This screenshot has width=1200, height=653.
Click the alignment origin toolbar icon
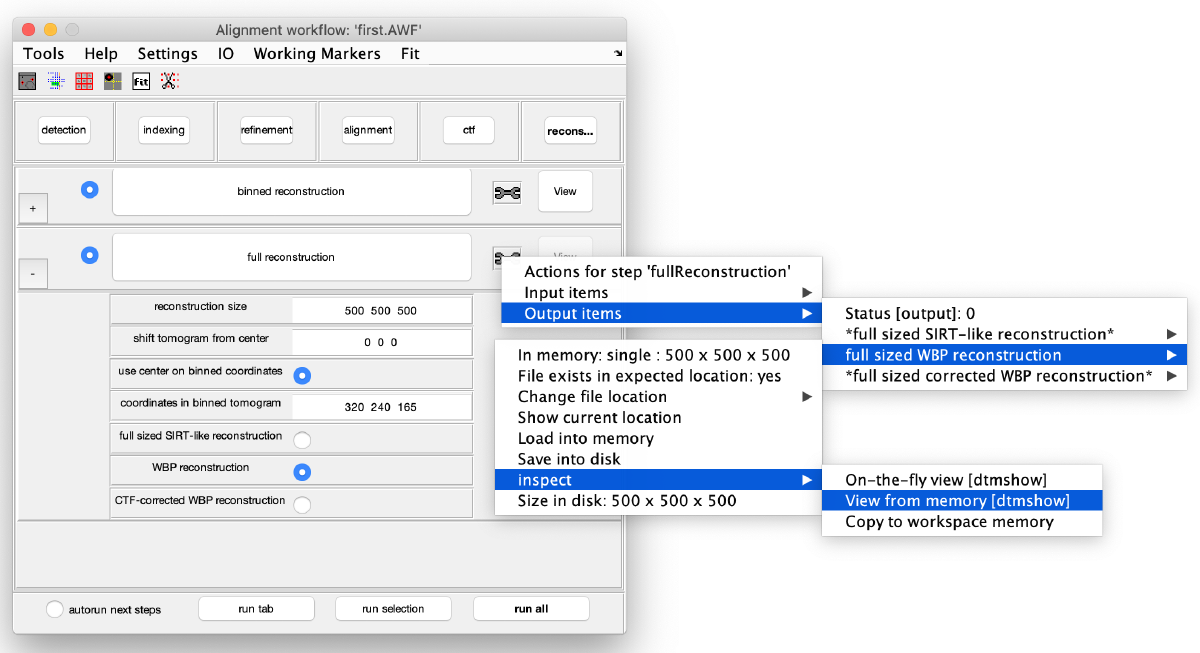point(112,80)
